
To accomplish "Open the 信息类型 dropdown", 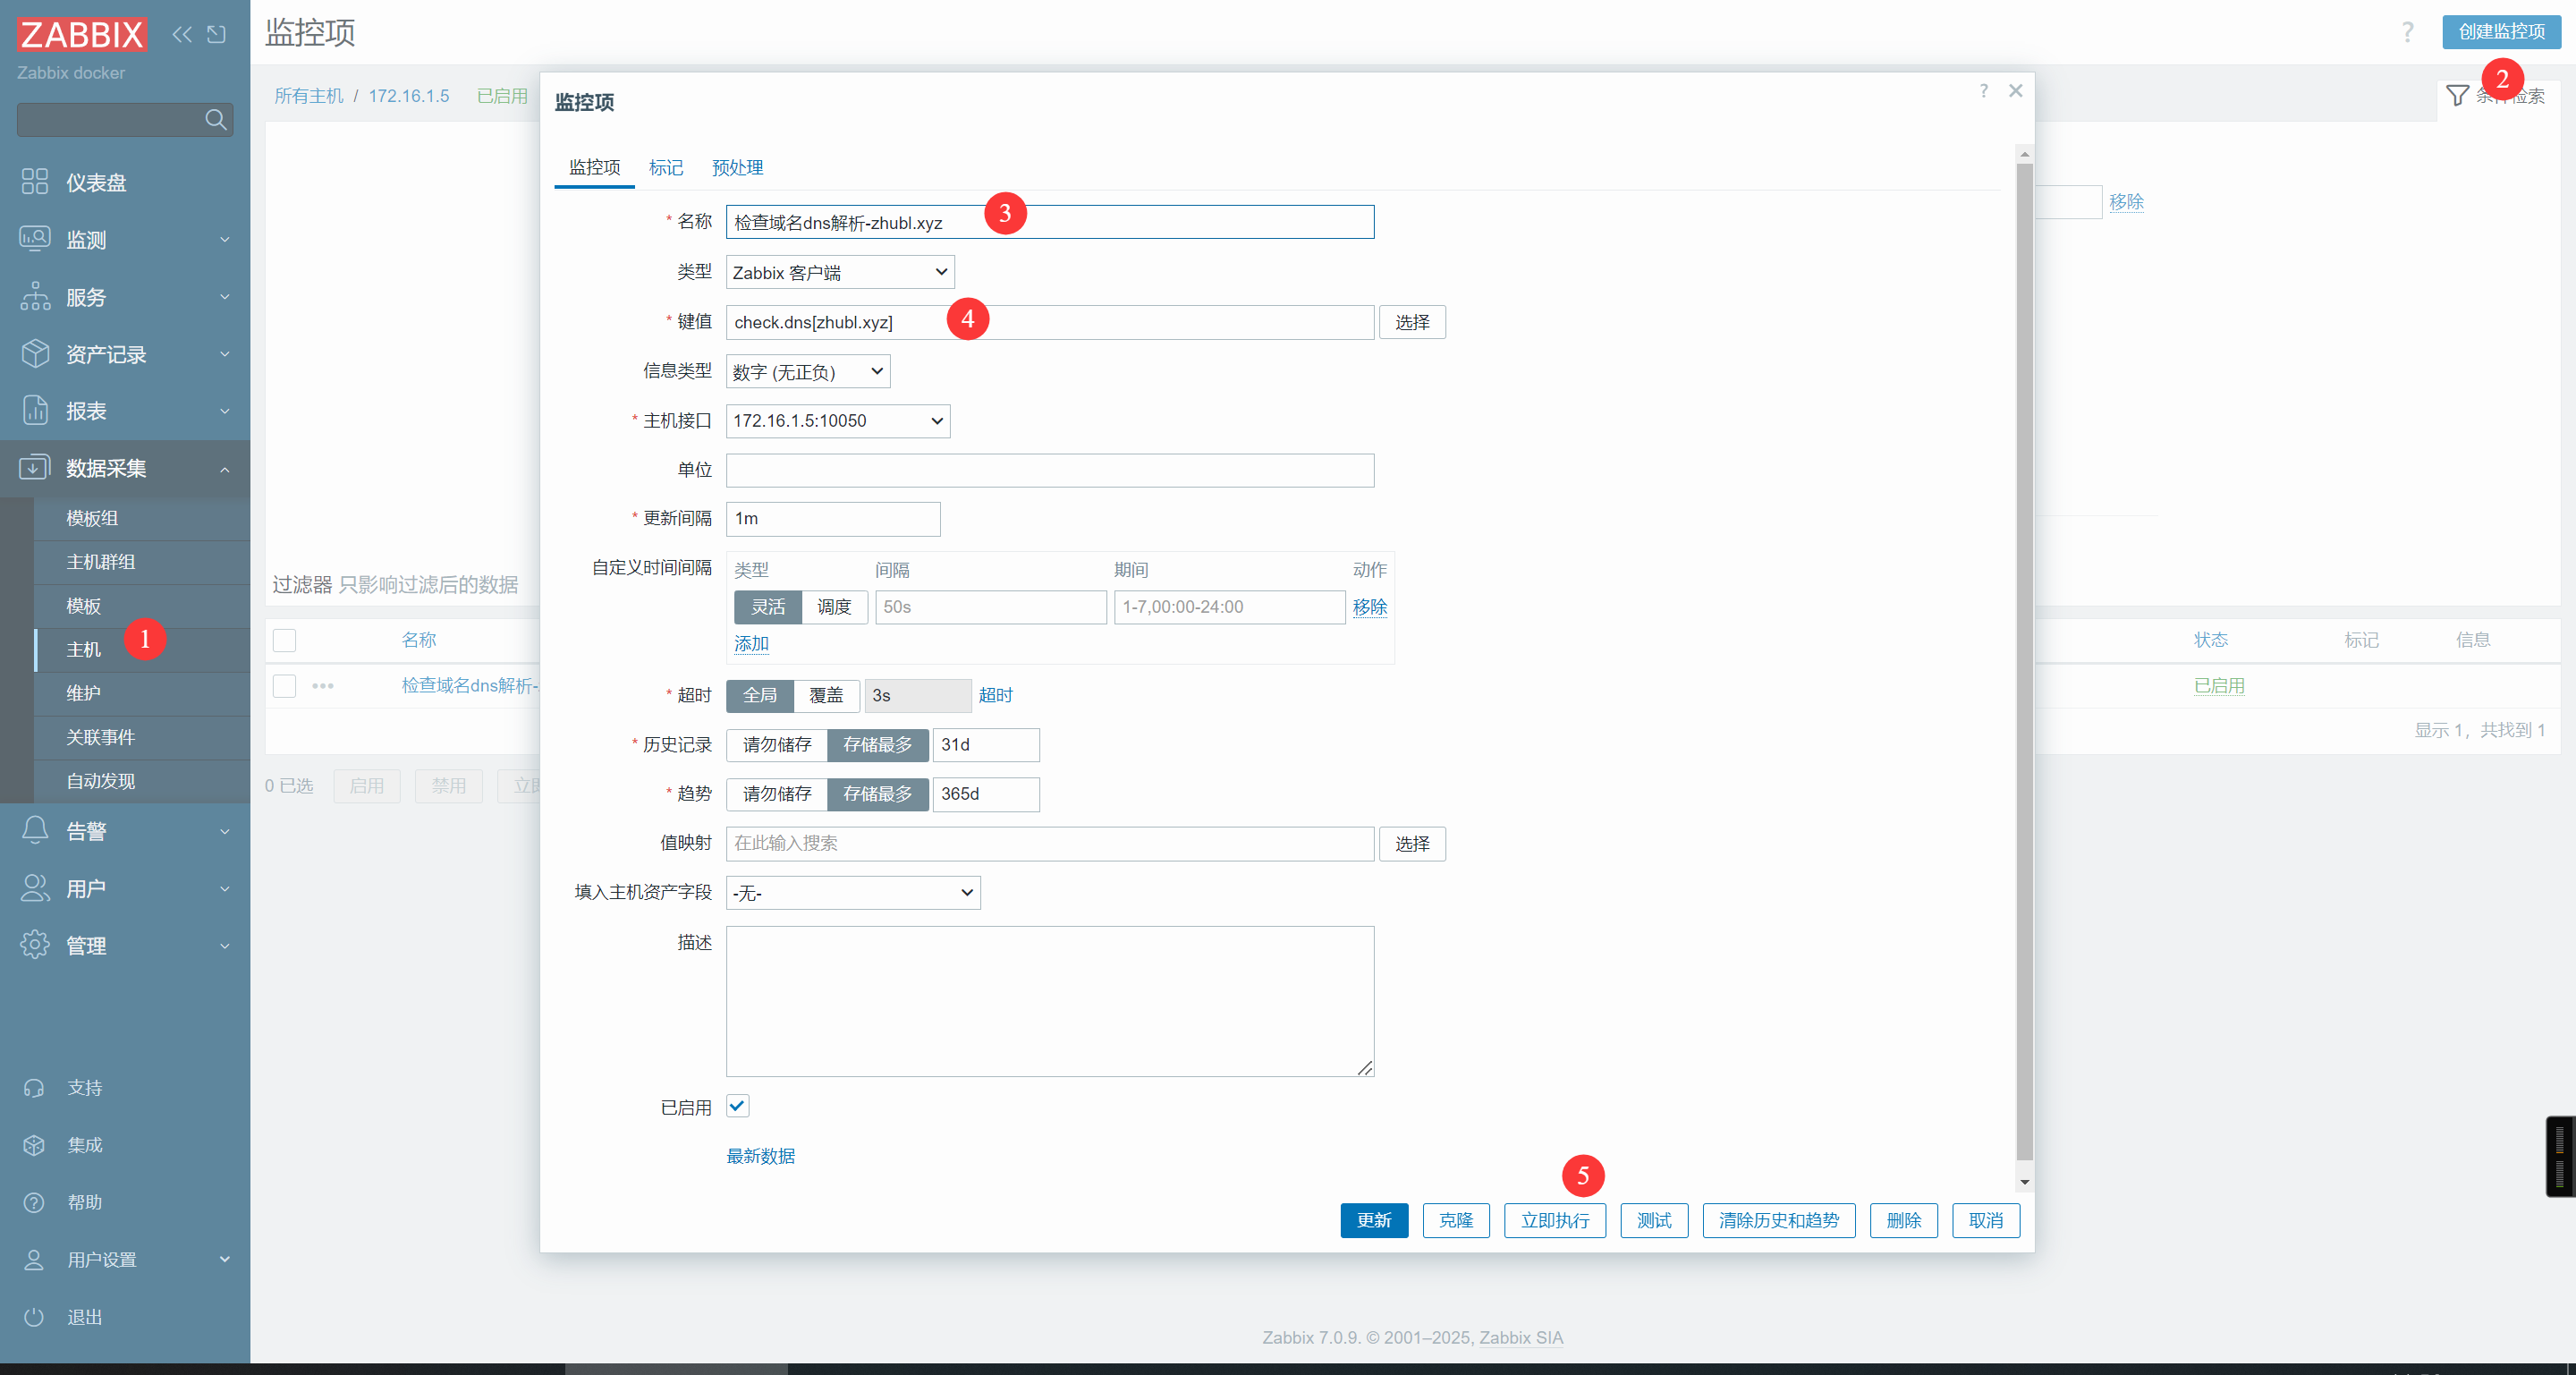I will [x=808, y=371].
